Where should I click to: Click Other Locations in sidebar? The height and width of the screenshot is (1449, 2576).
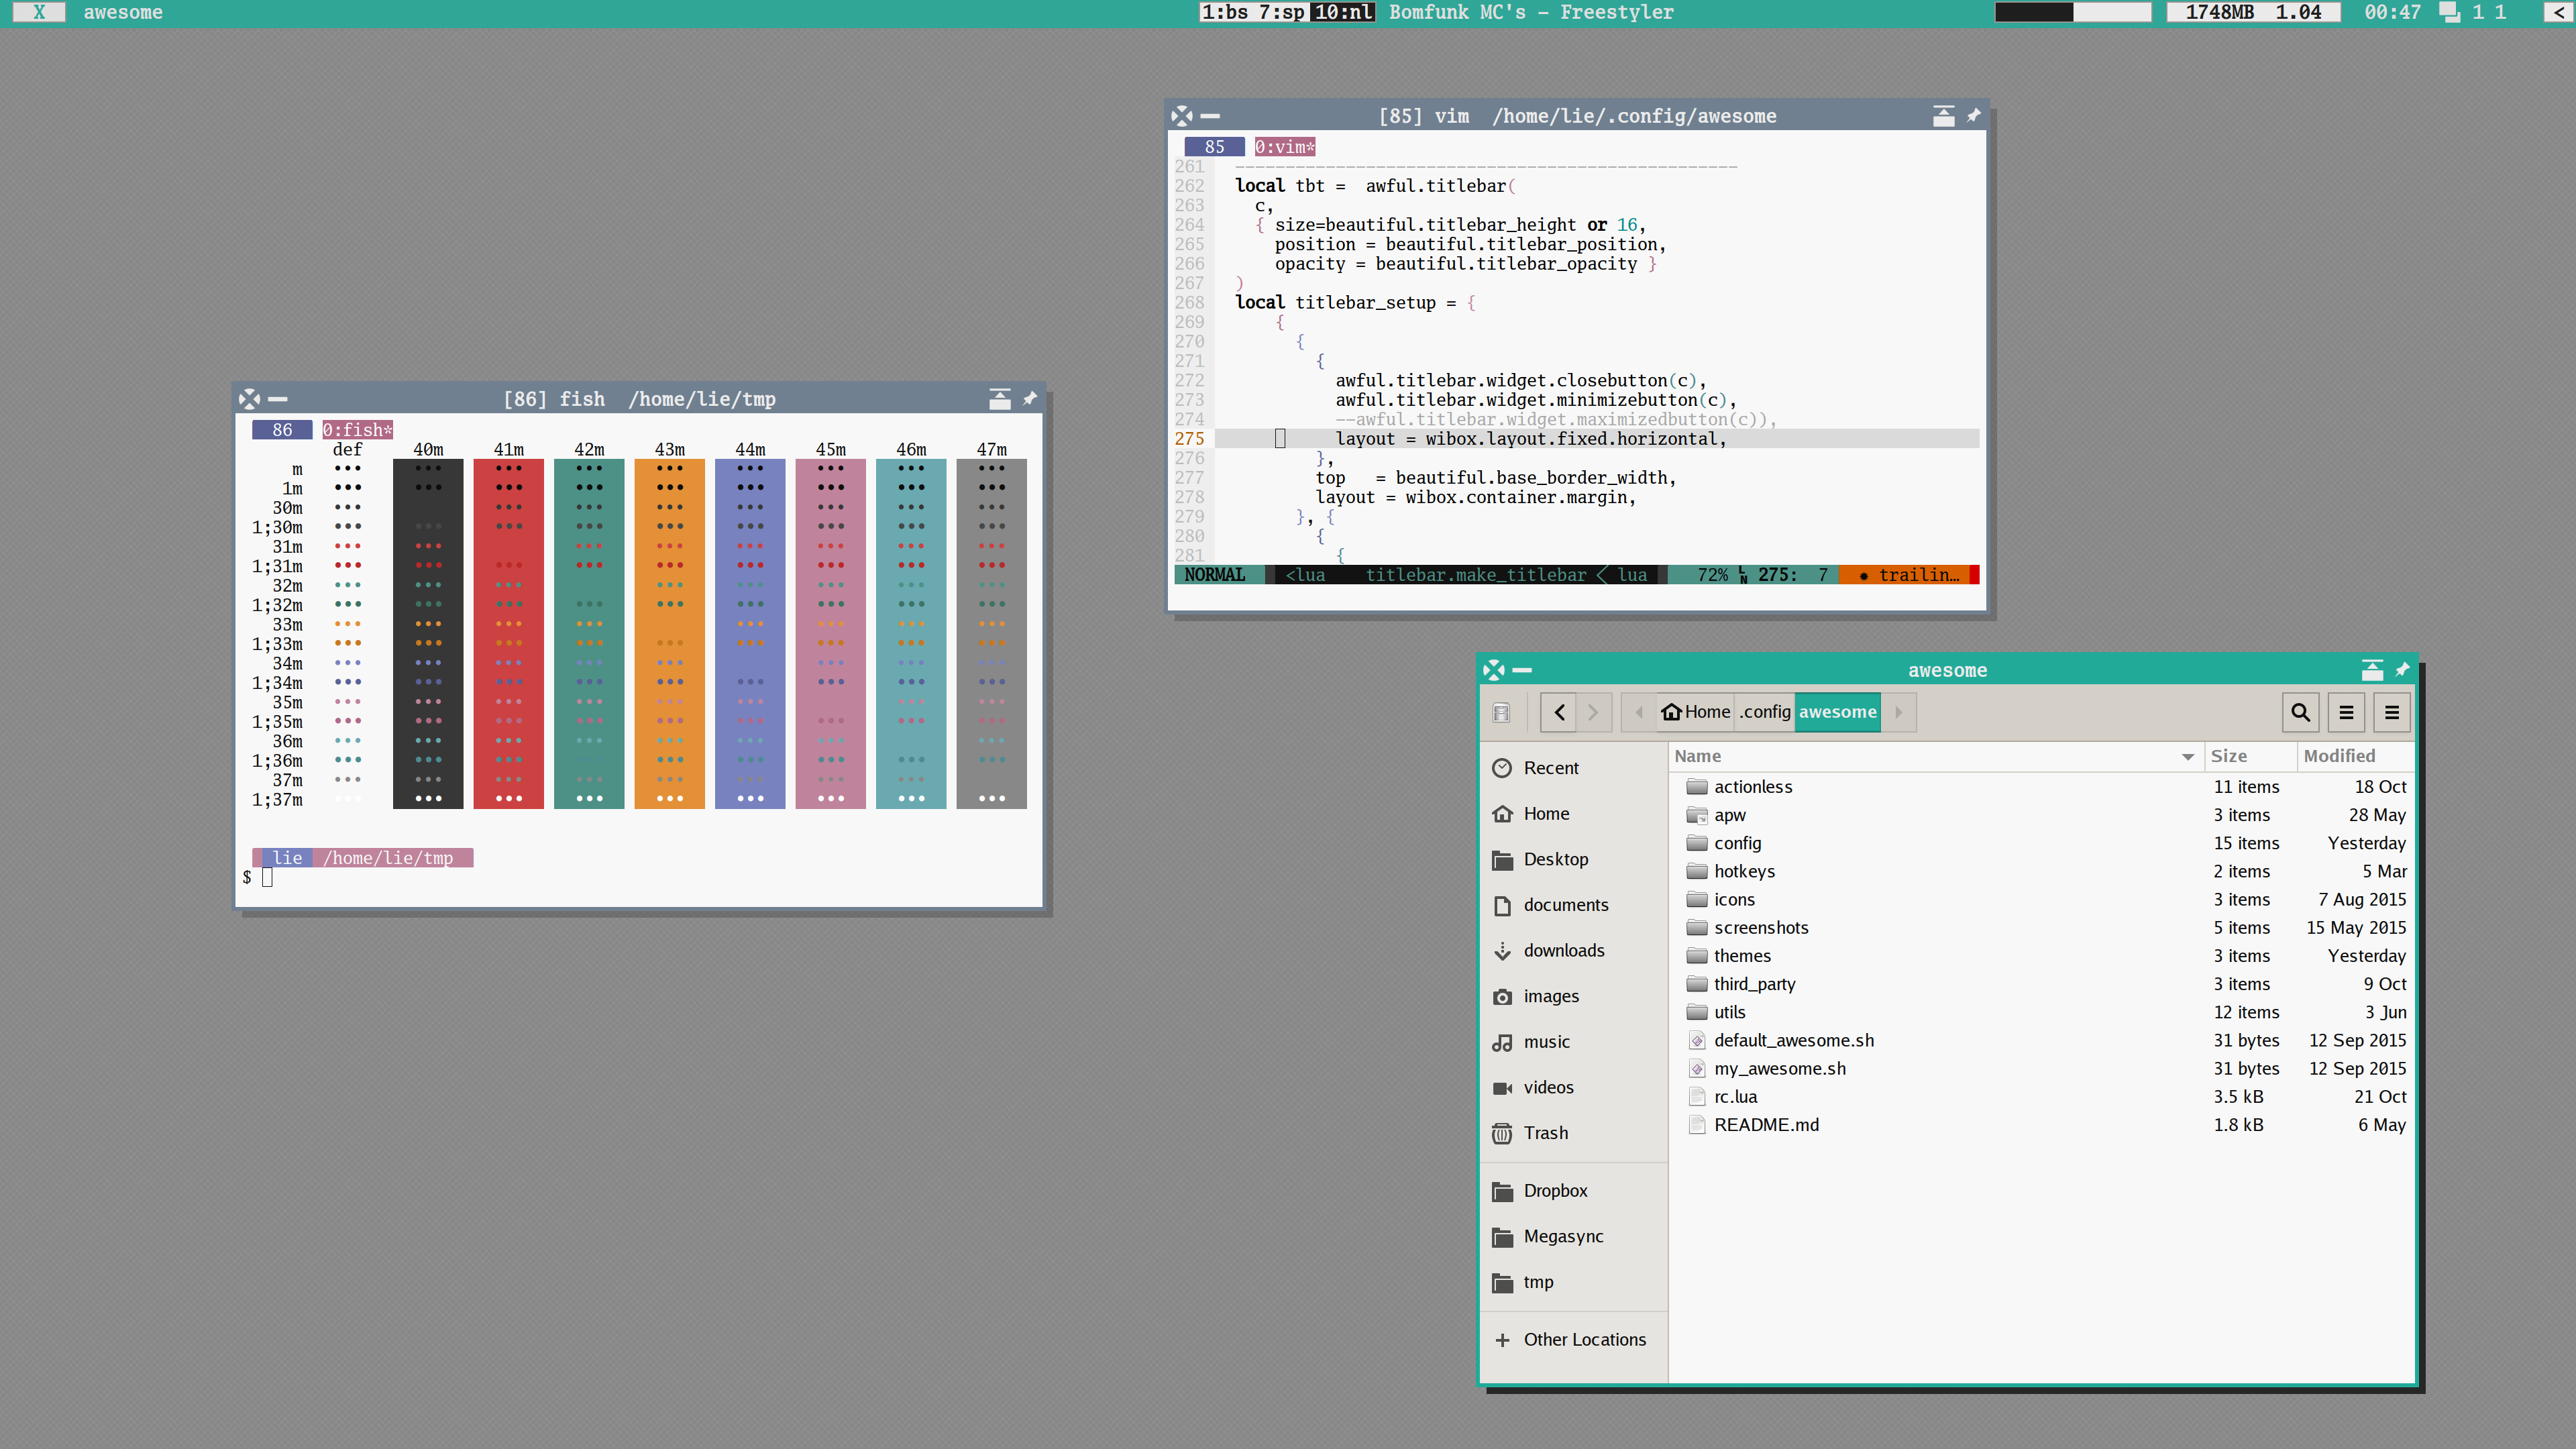pyautogui.click(x=1584, y=1339)
